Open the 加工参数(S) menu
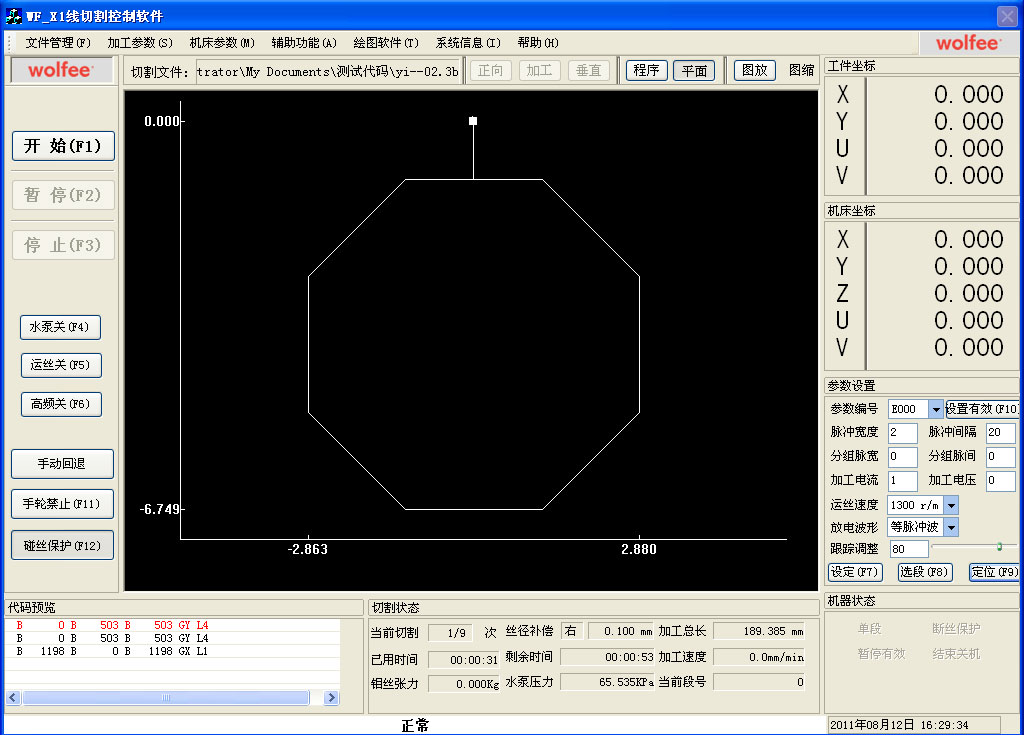This screenshot has width=1024, height=735. coord(140,43)
